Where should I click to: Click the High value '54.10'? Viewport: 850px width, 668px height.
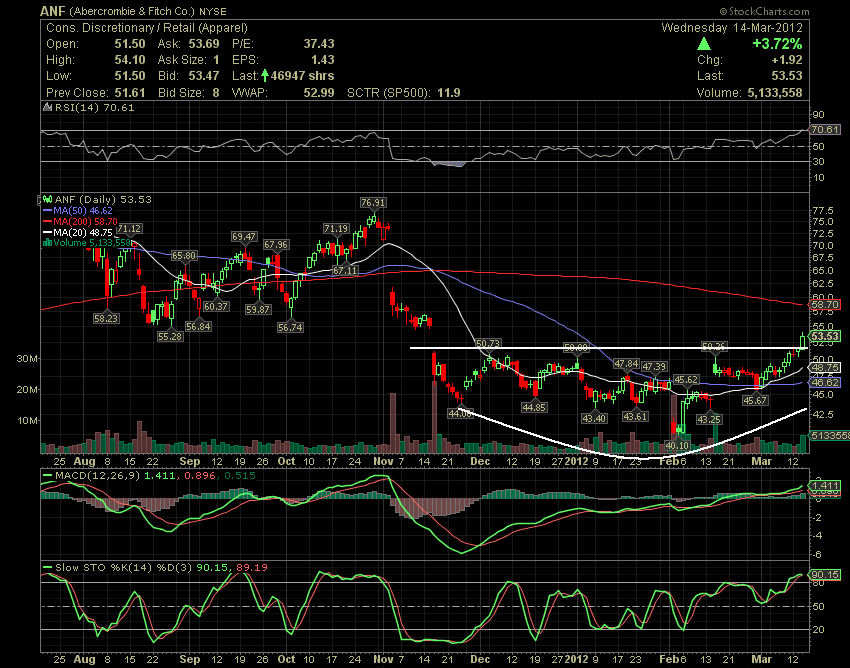(x=130, y=60)
